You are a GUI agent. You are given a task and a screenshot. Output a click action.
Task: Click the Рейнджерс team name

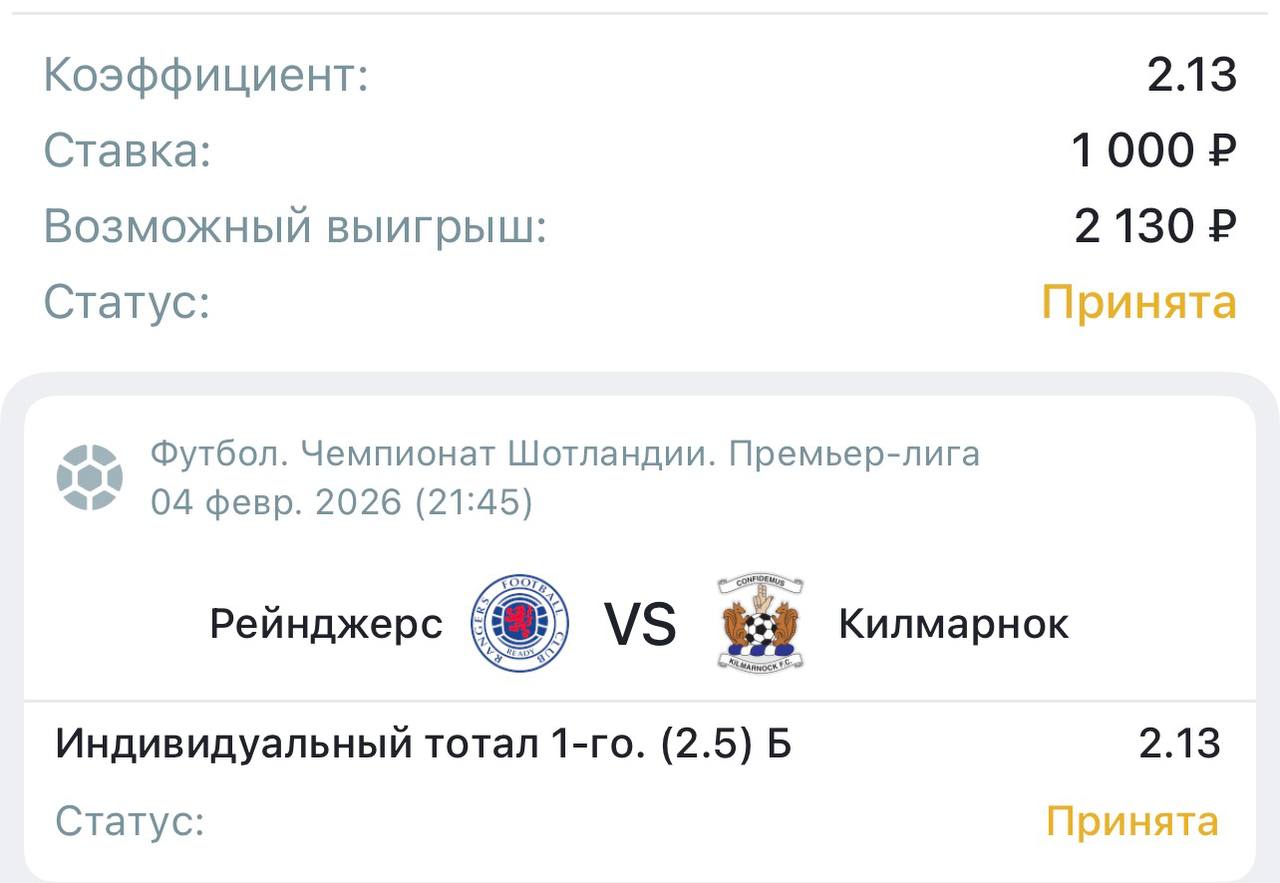pos(326,624)
